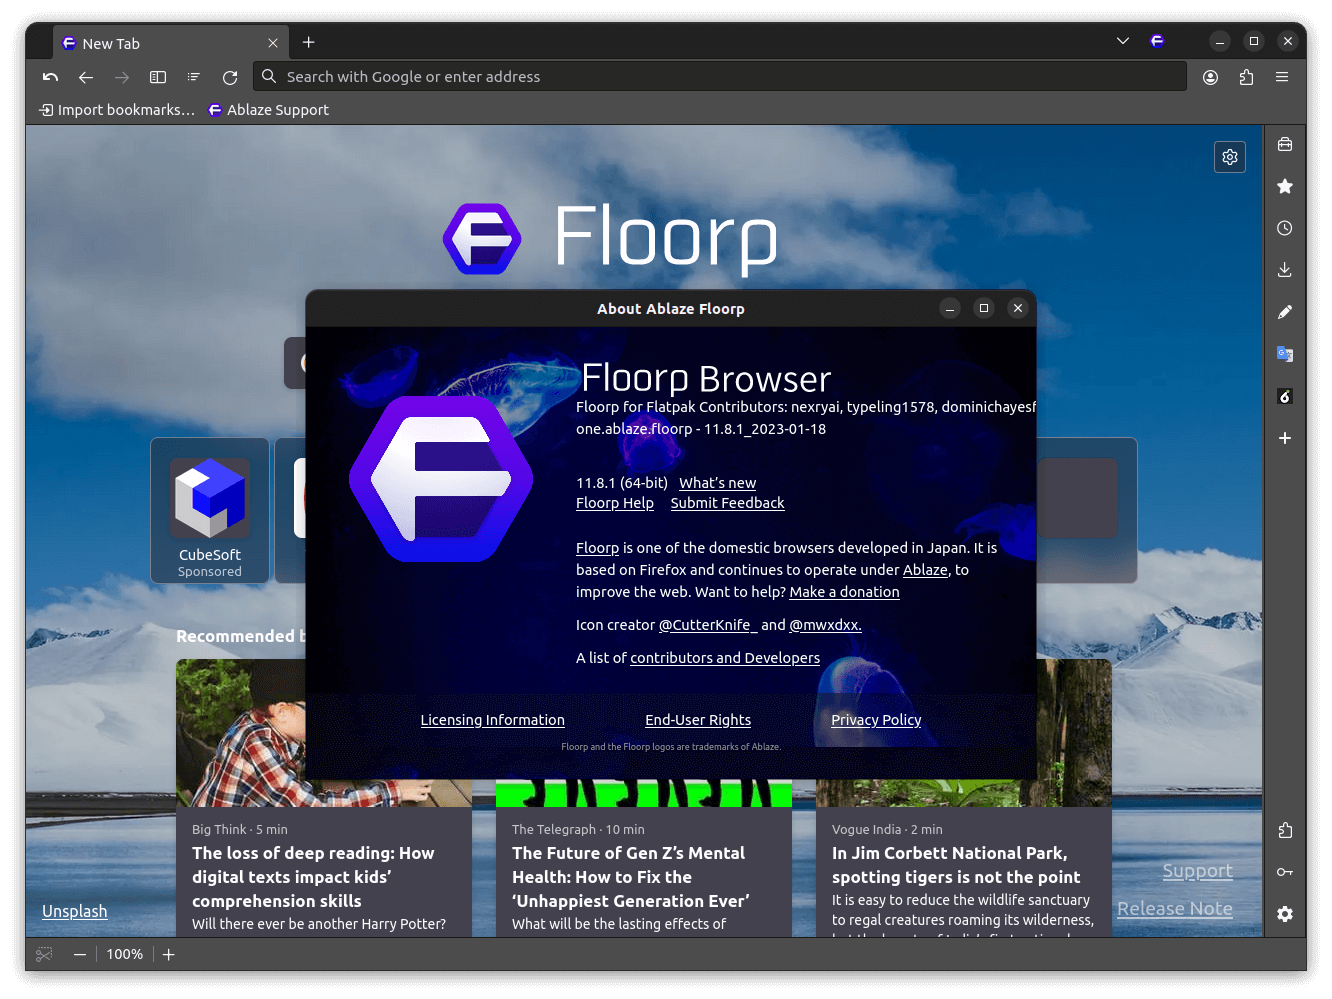Open the Passwords key icon in sidebar
This screenshot has height=999, width=1332.
(x=1285, y=871)
